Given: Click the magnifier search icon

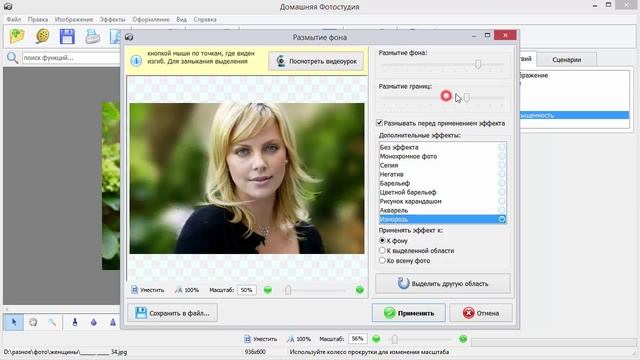Looking at the screenshot, I should [x=12, y=58].
